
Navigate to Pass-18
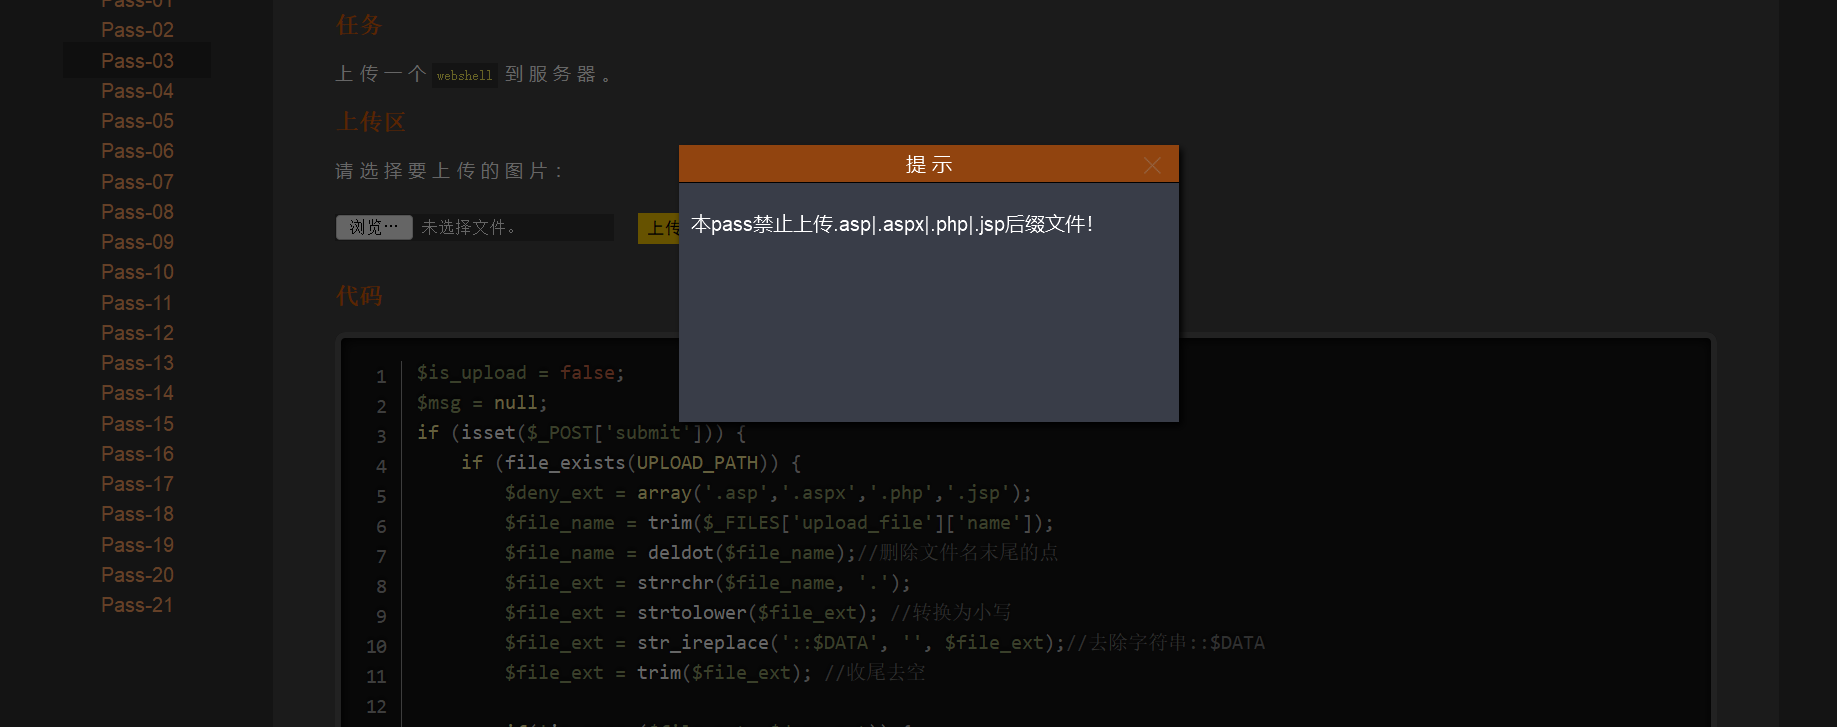[137, 514]
